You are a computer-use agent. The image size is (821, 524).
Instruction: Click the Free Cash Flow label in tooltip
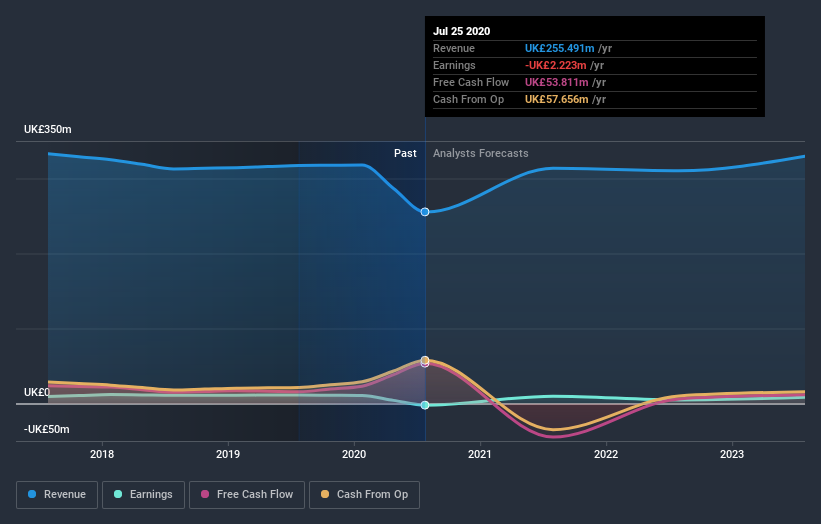tap(471, 82)
